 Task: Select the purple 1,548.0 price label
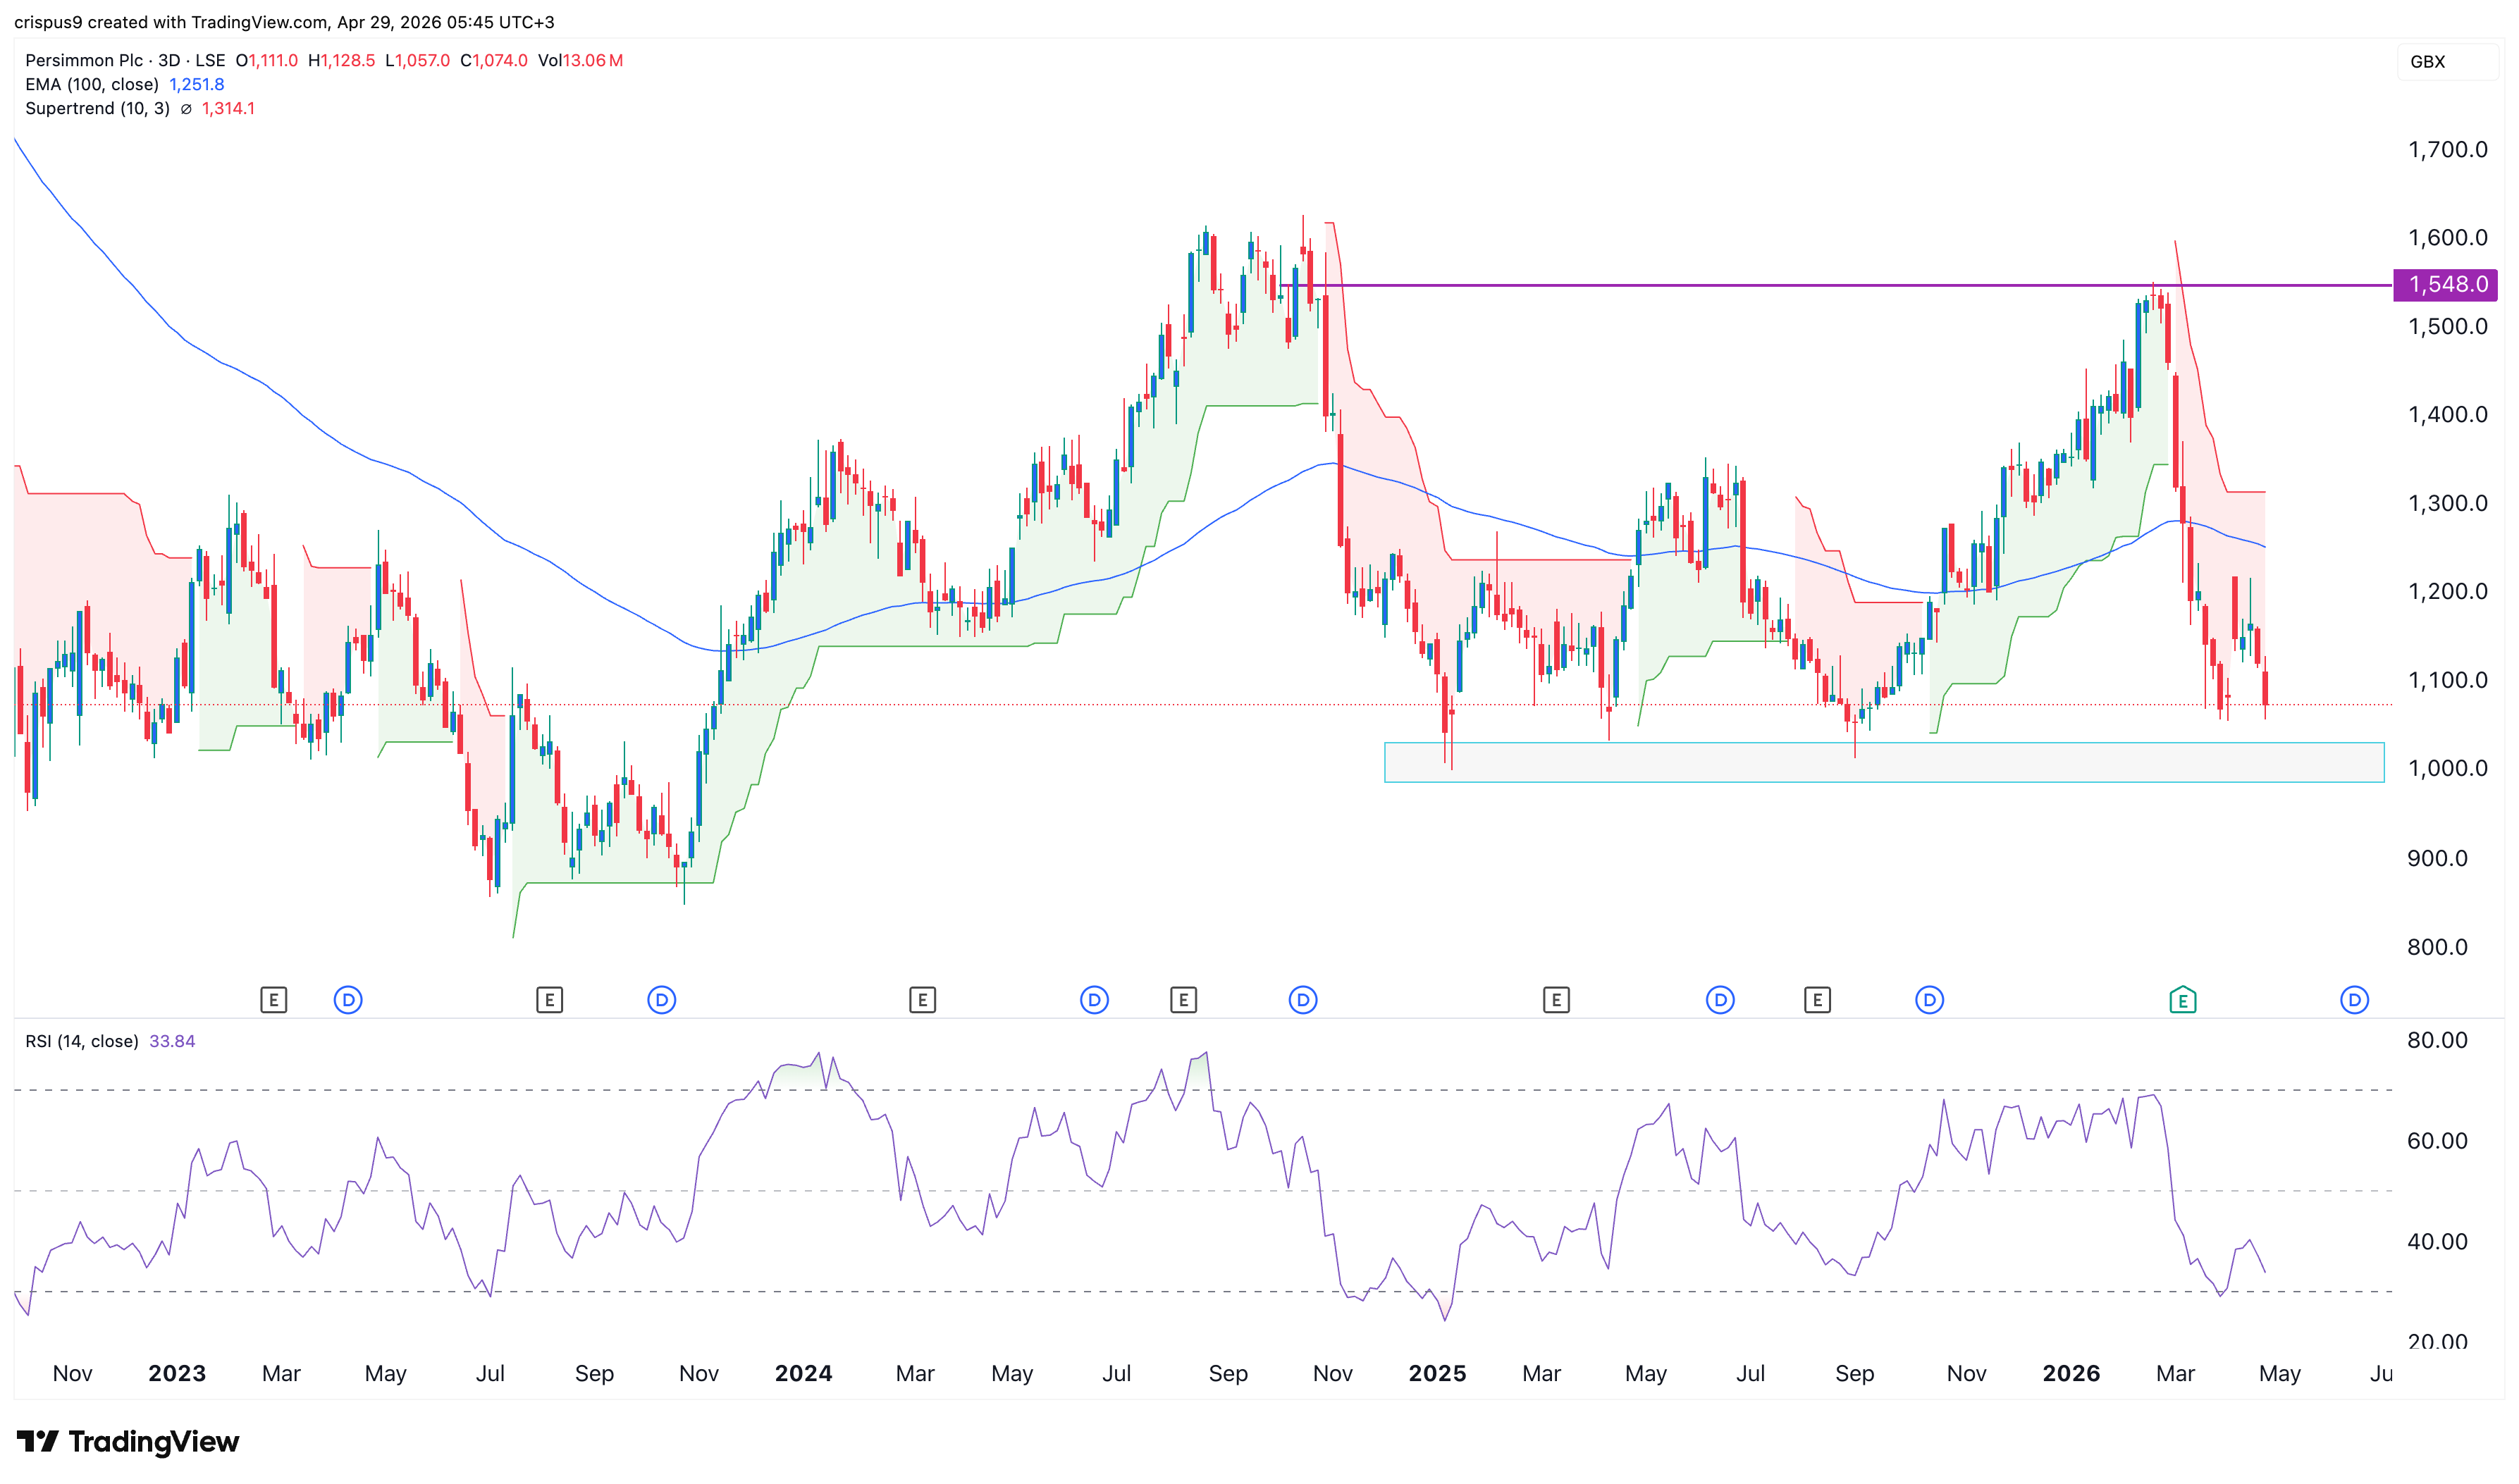click(x=2446, y=285)
